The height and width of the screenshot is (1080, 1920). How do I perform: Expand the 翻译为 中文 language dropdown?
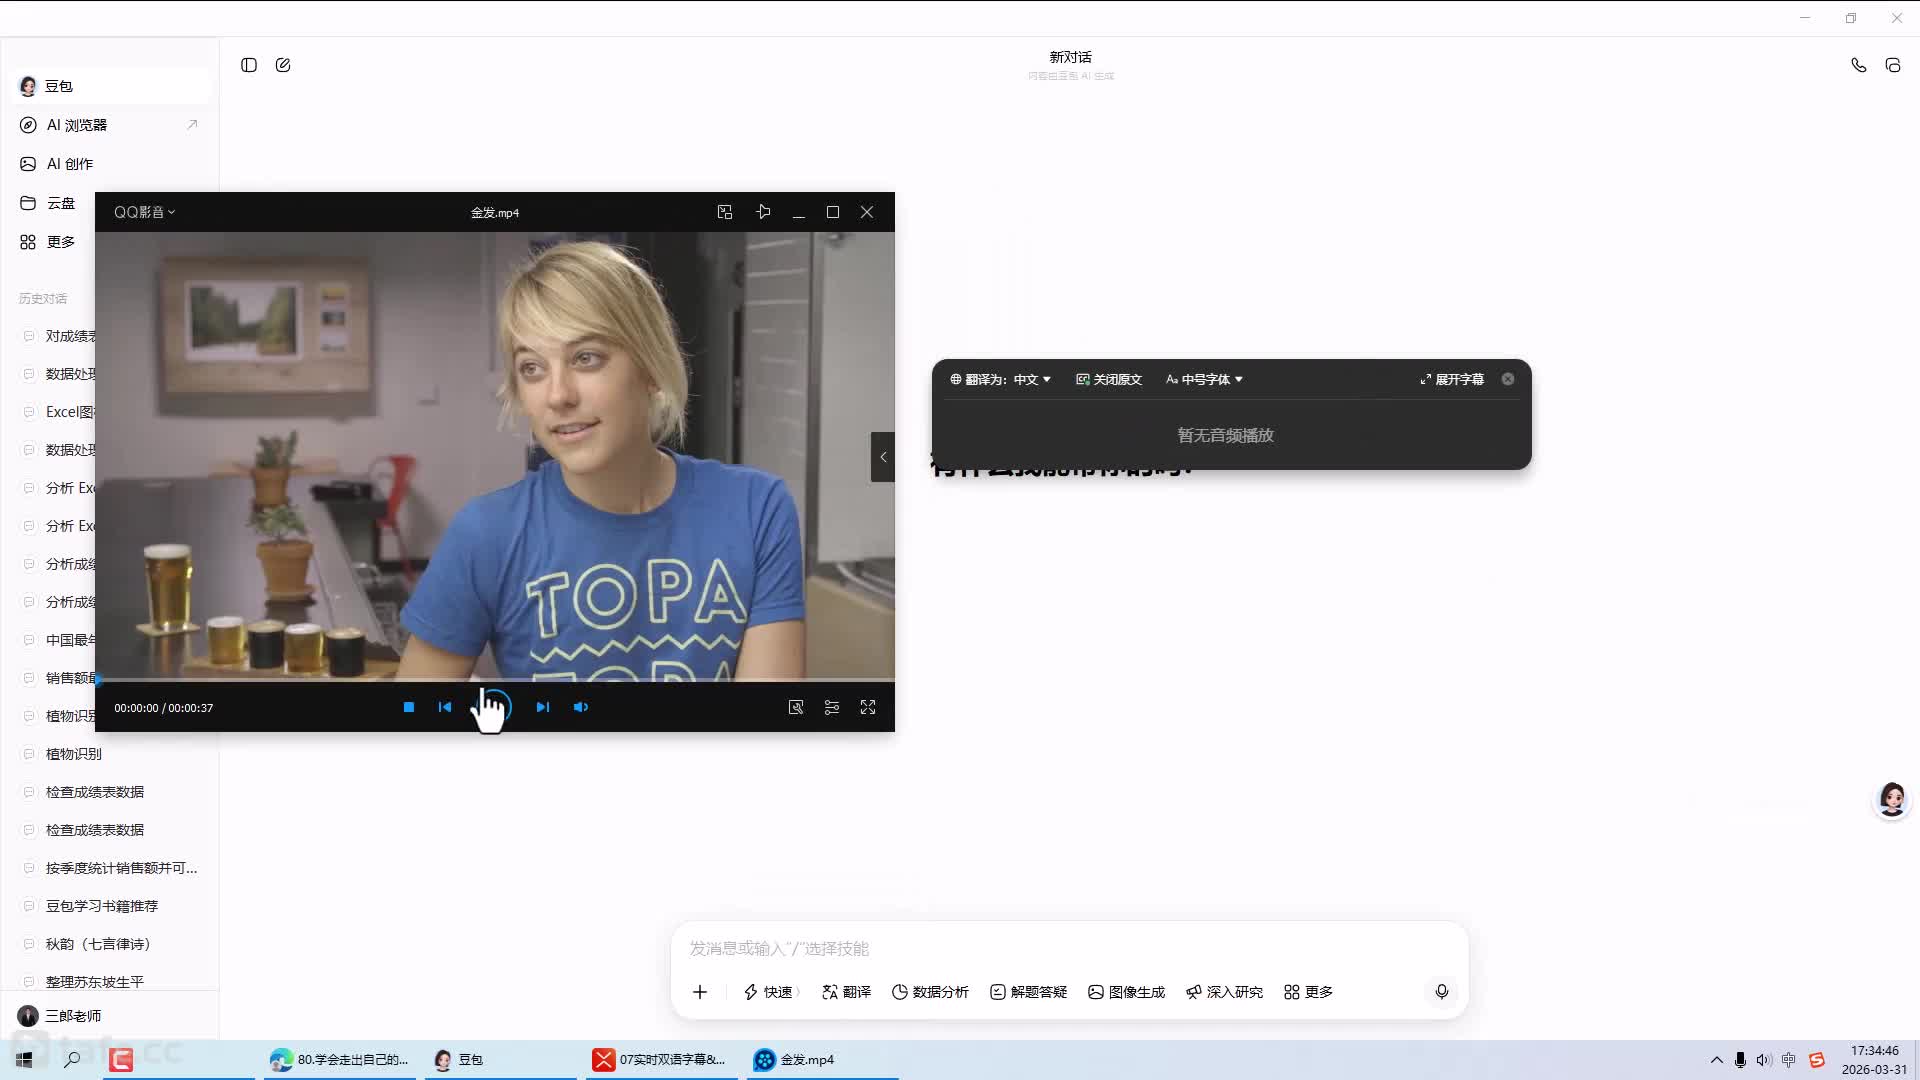(1000, 379)
